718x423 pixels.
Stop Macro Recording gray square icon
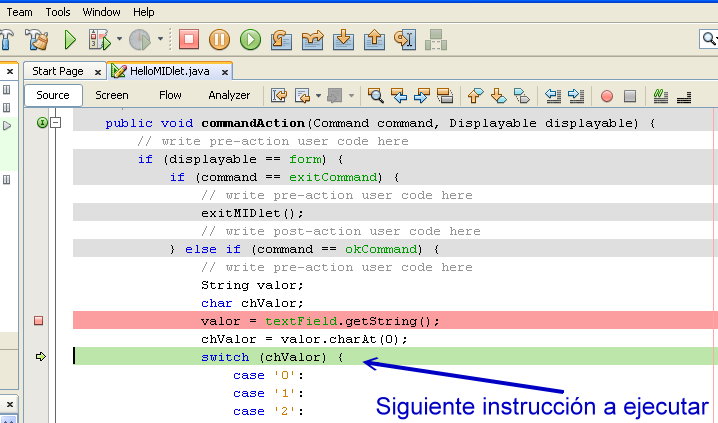click(630, 96)
